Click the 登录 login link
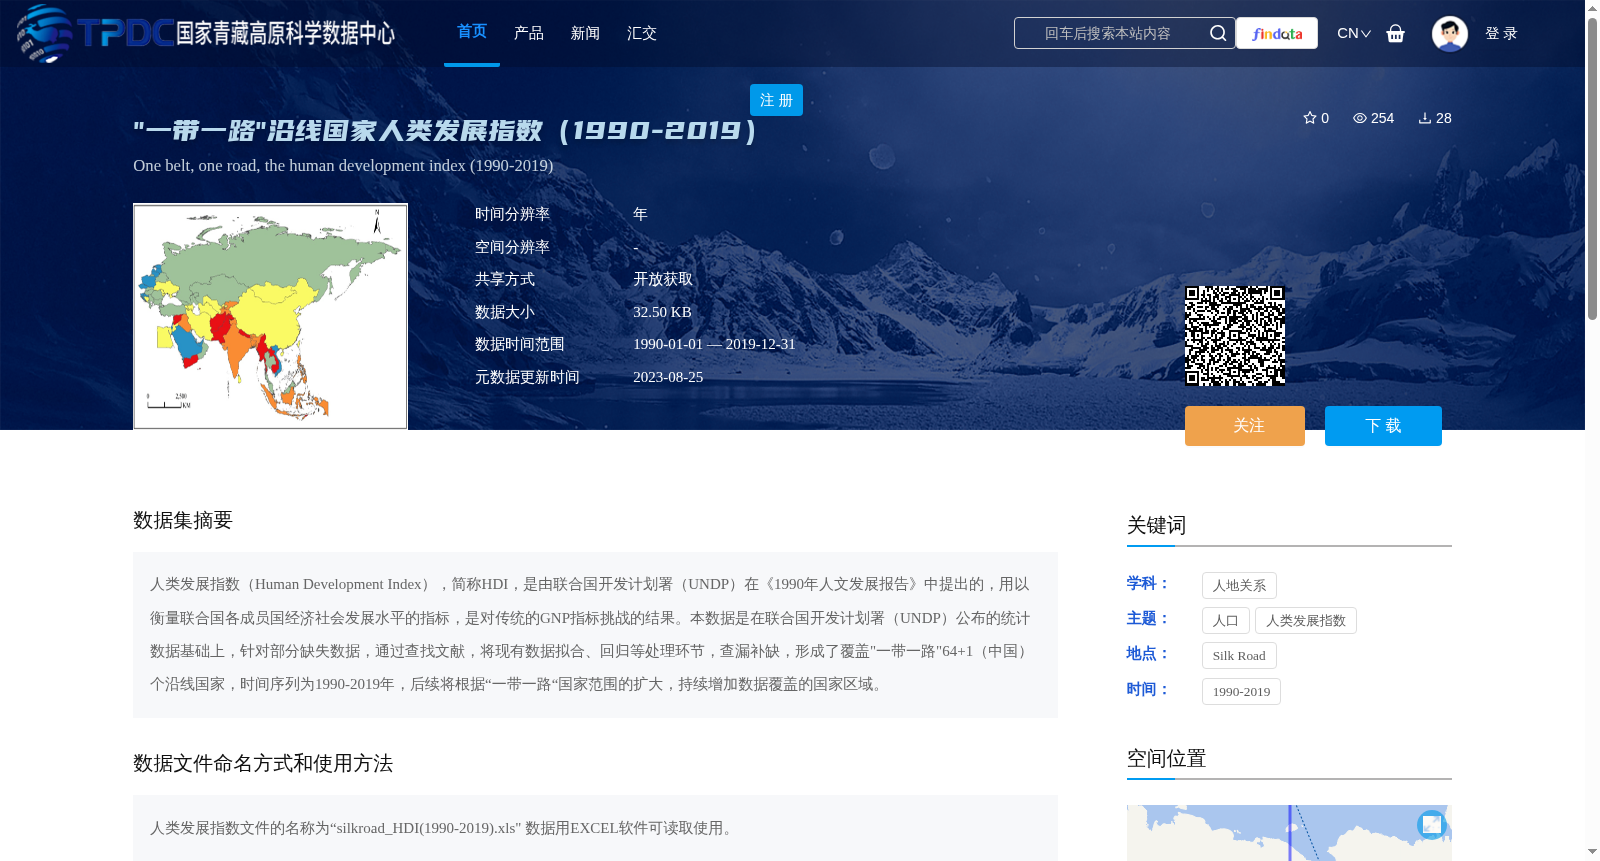 [1501, 33]
